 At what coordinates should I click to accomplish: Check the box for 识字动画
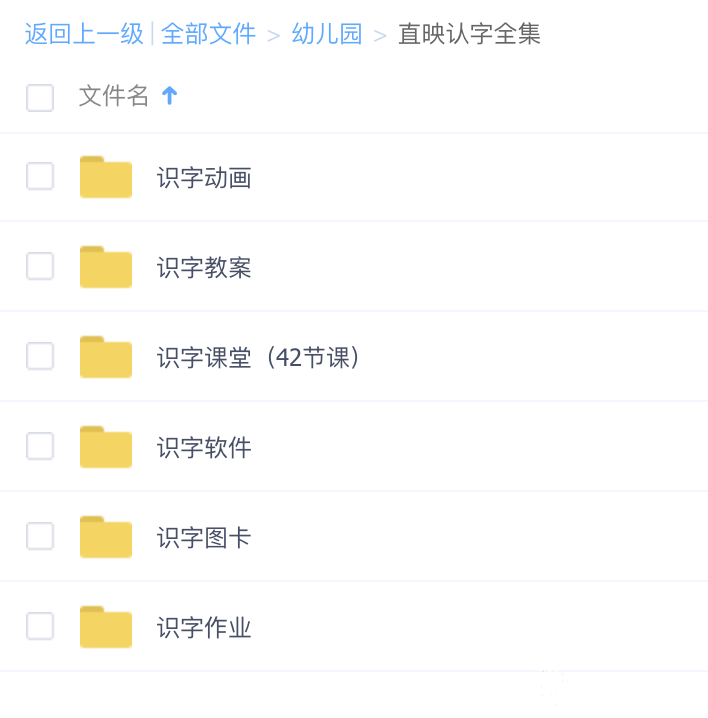point(40,176)
